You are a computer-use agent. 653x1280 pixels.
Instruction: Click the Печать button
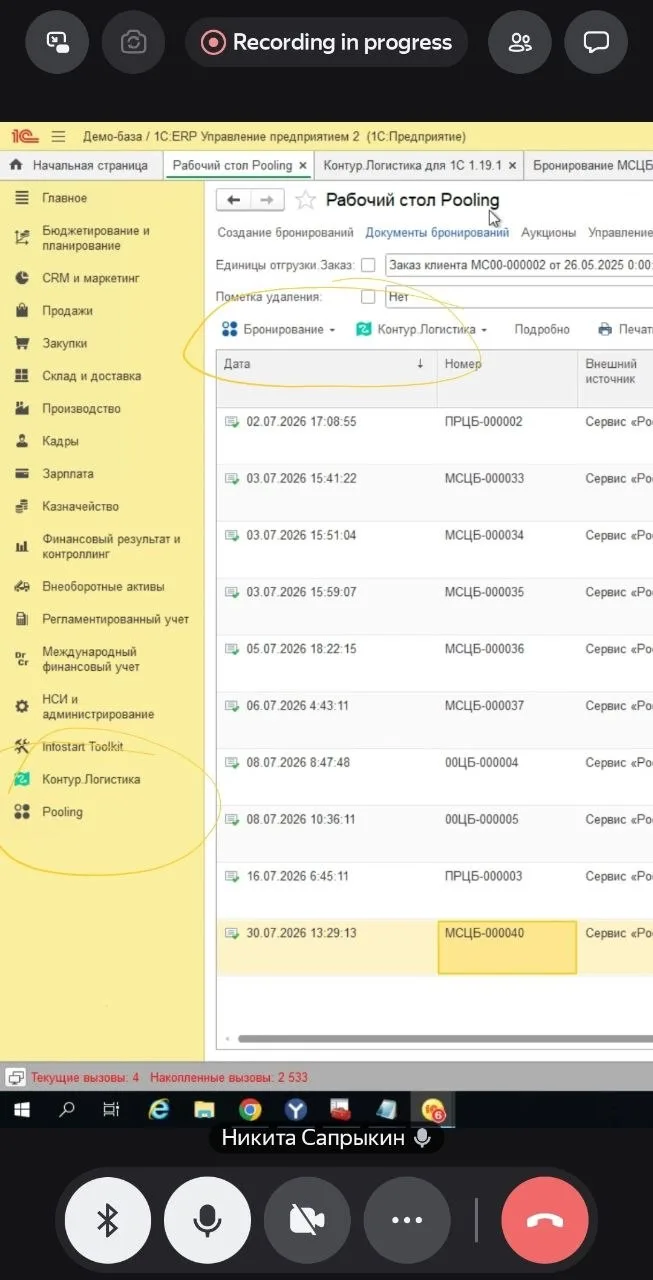(x=625, y=329)
